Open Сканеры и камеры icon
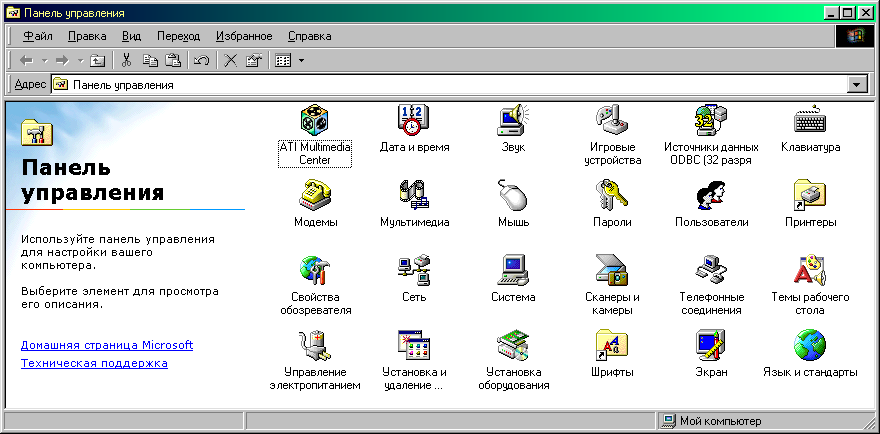880x434 pixels. (612, 270)
